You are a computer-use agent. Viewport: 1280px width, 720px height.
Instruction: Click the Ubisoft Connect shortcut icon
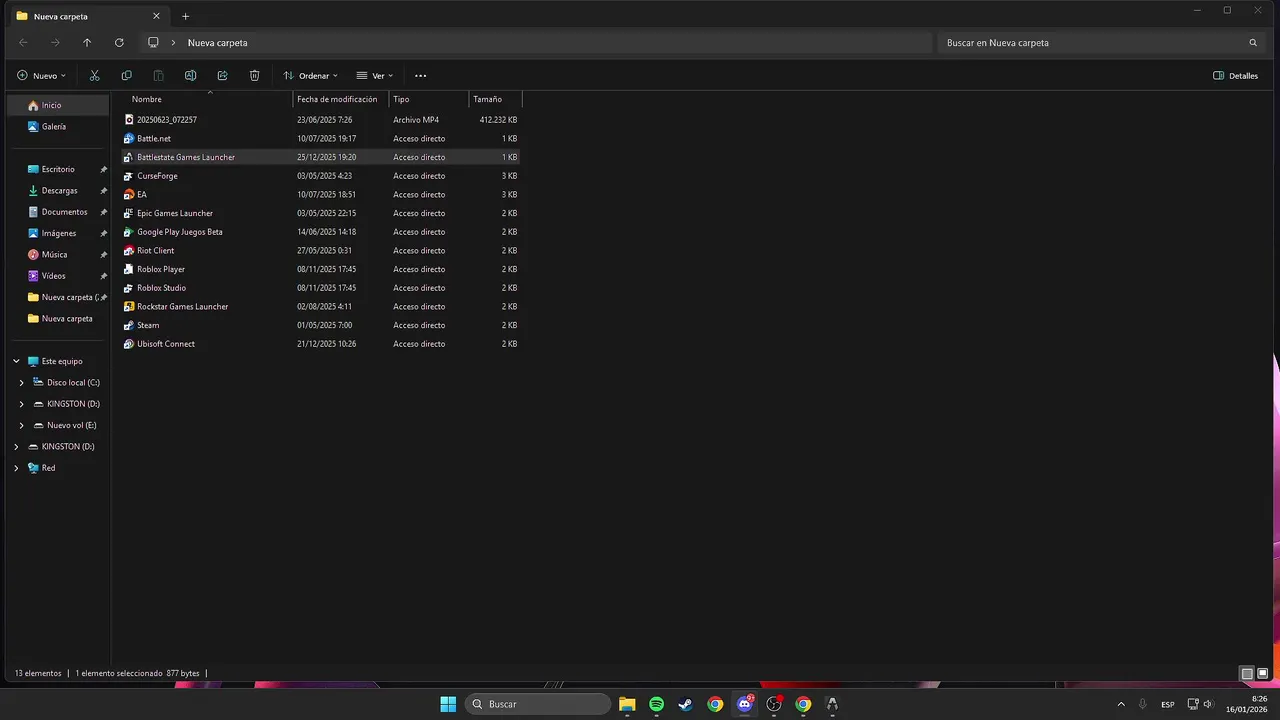click(129, 344)
